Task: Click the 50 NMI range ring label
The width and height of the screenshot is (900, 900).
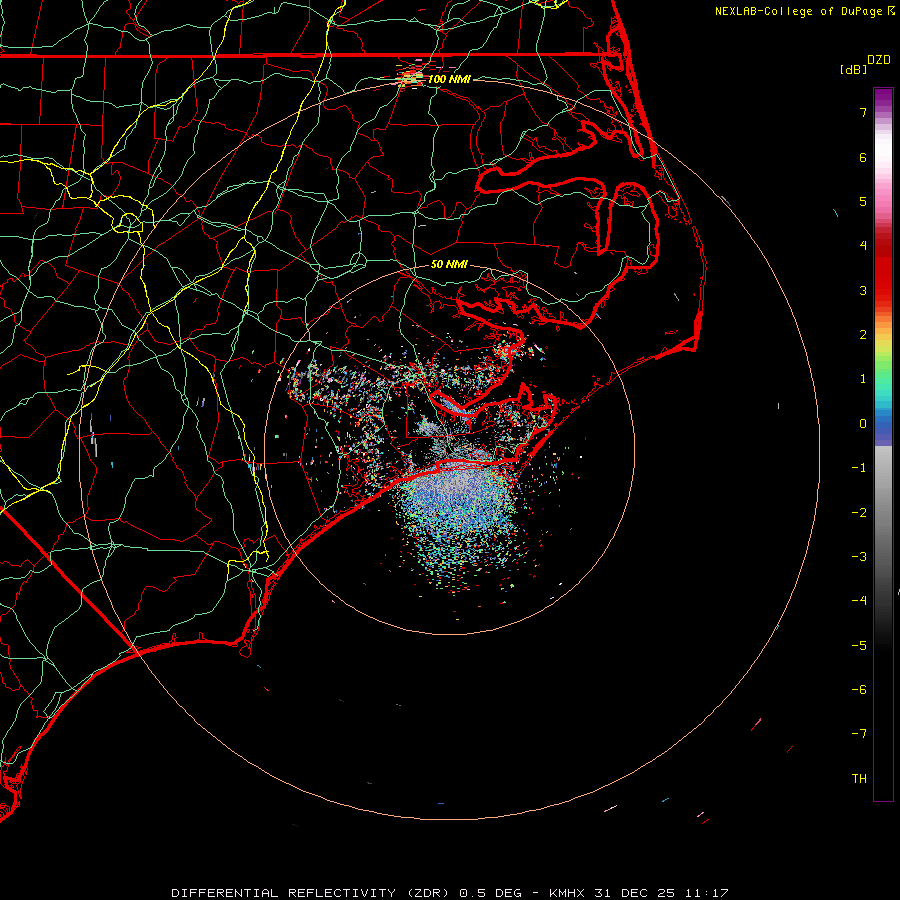Action: click(449, 264)
